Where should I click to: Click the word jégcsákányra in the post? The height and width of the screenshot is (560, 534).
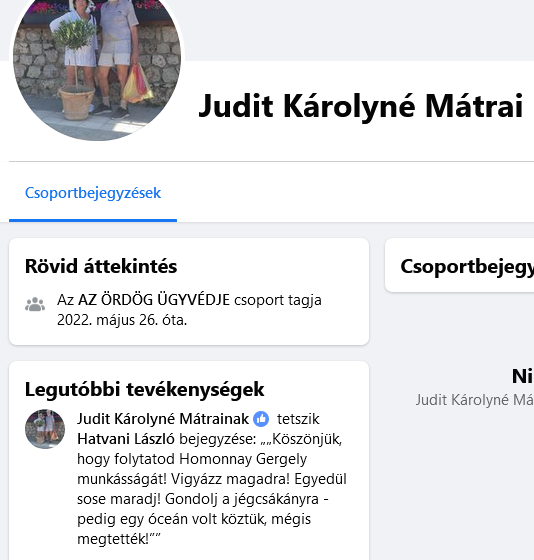coord(276,499)
